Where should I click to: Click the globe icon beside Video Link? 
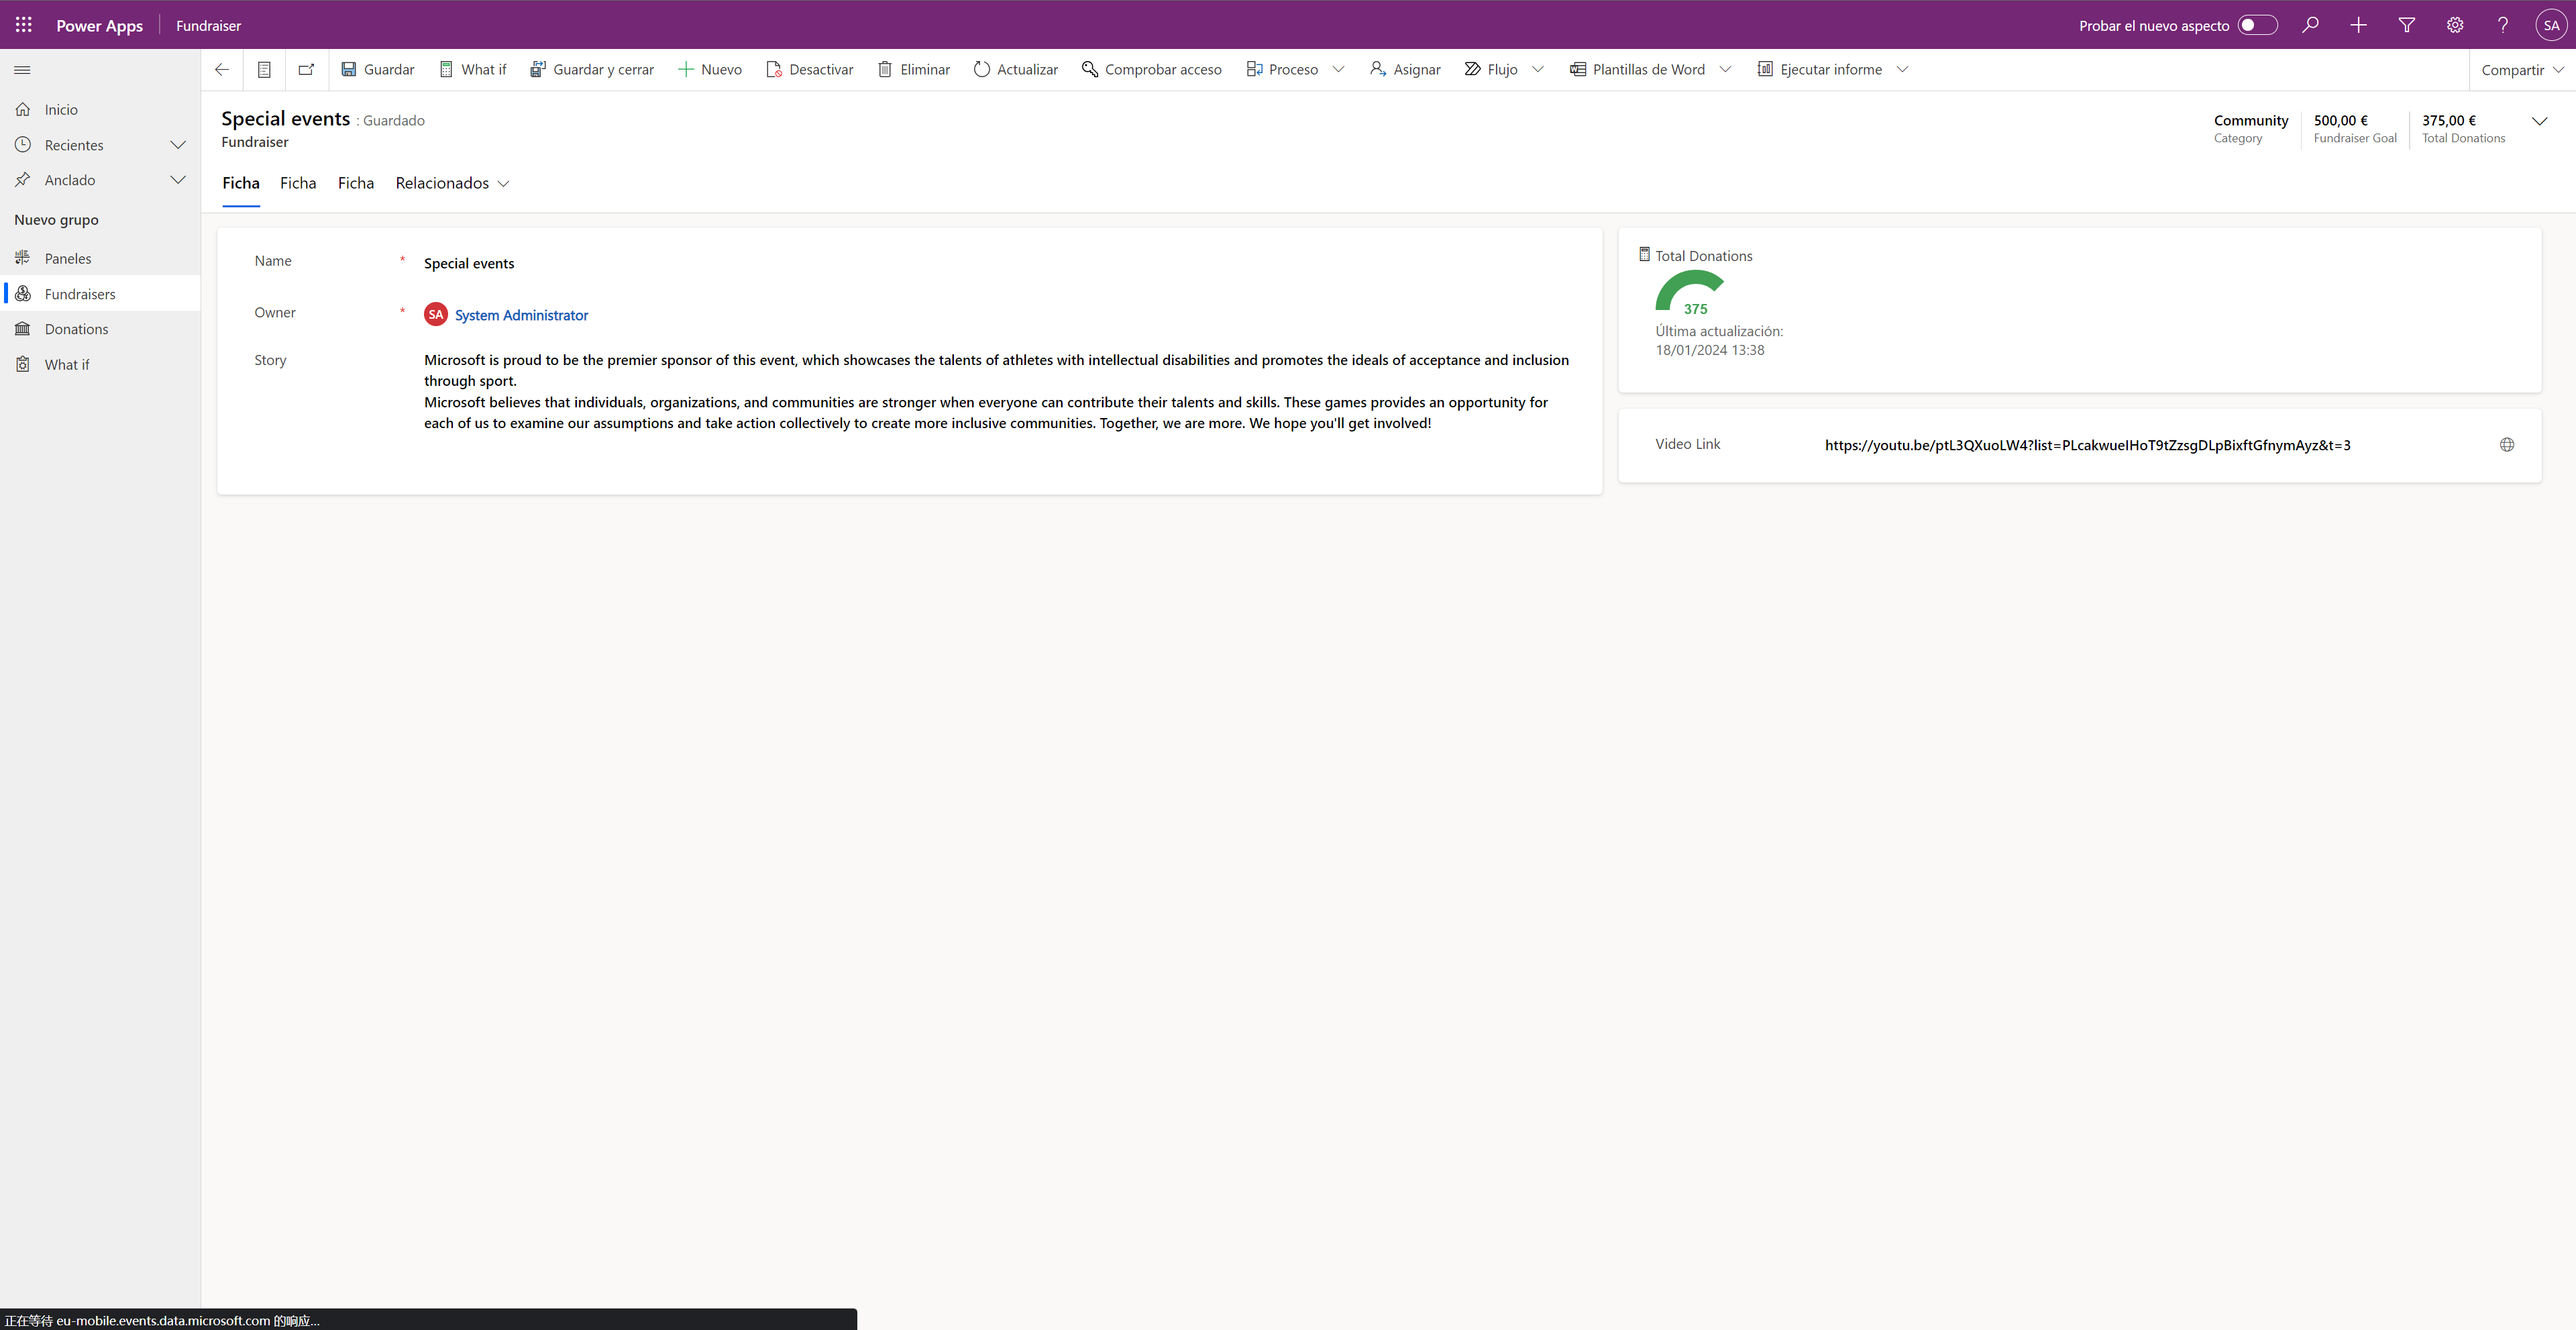coord(2506,445)
